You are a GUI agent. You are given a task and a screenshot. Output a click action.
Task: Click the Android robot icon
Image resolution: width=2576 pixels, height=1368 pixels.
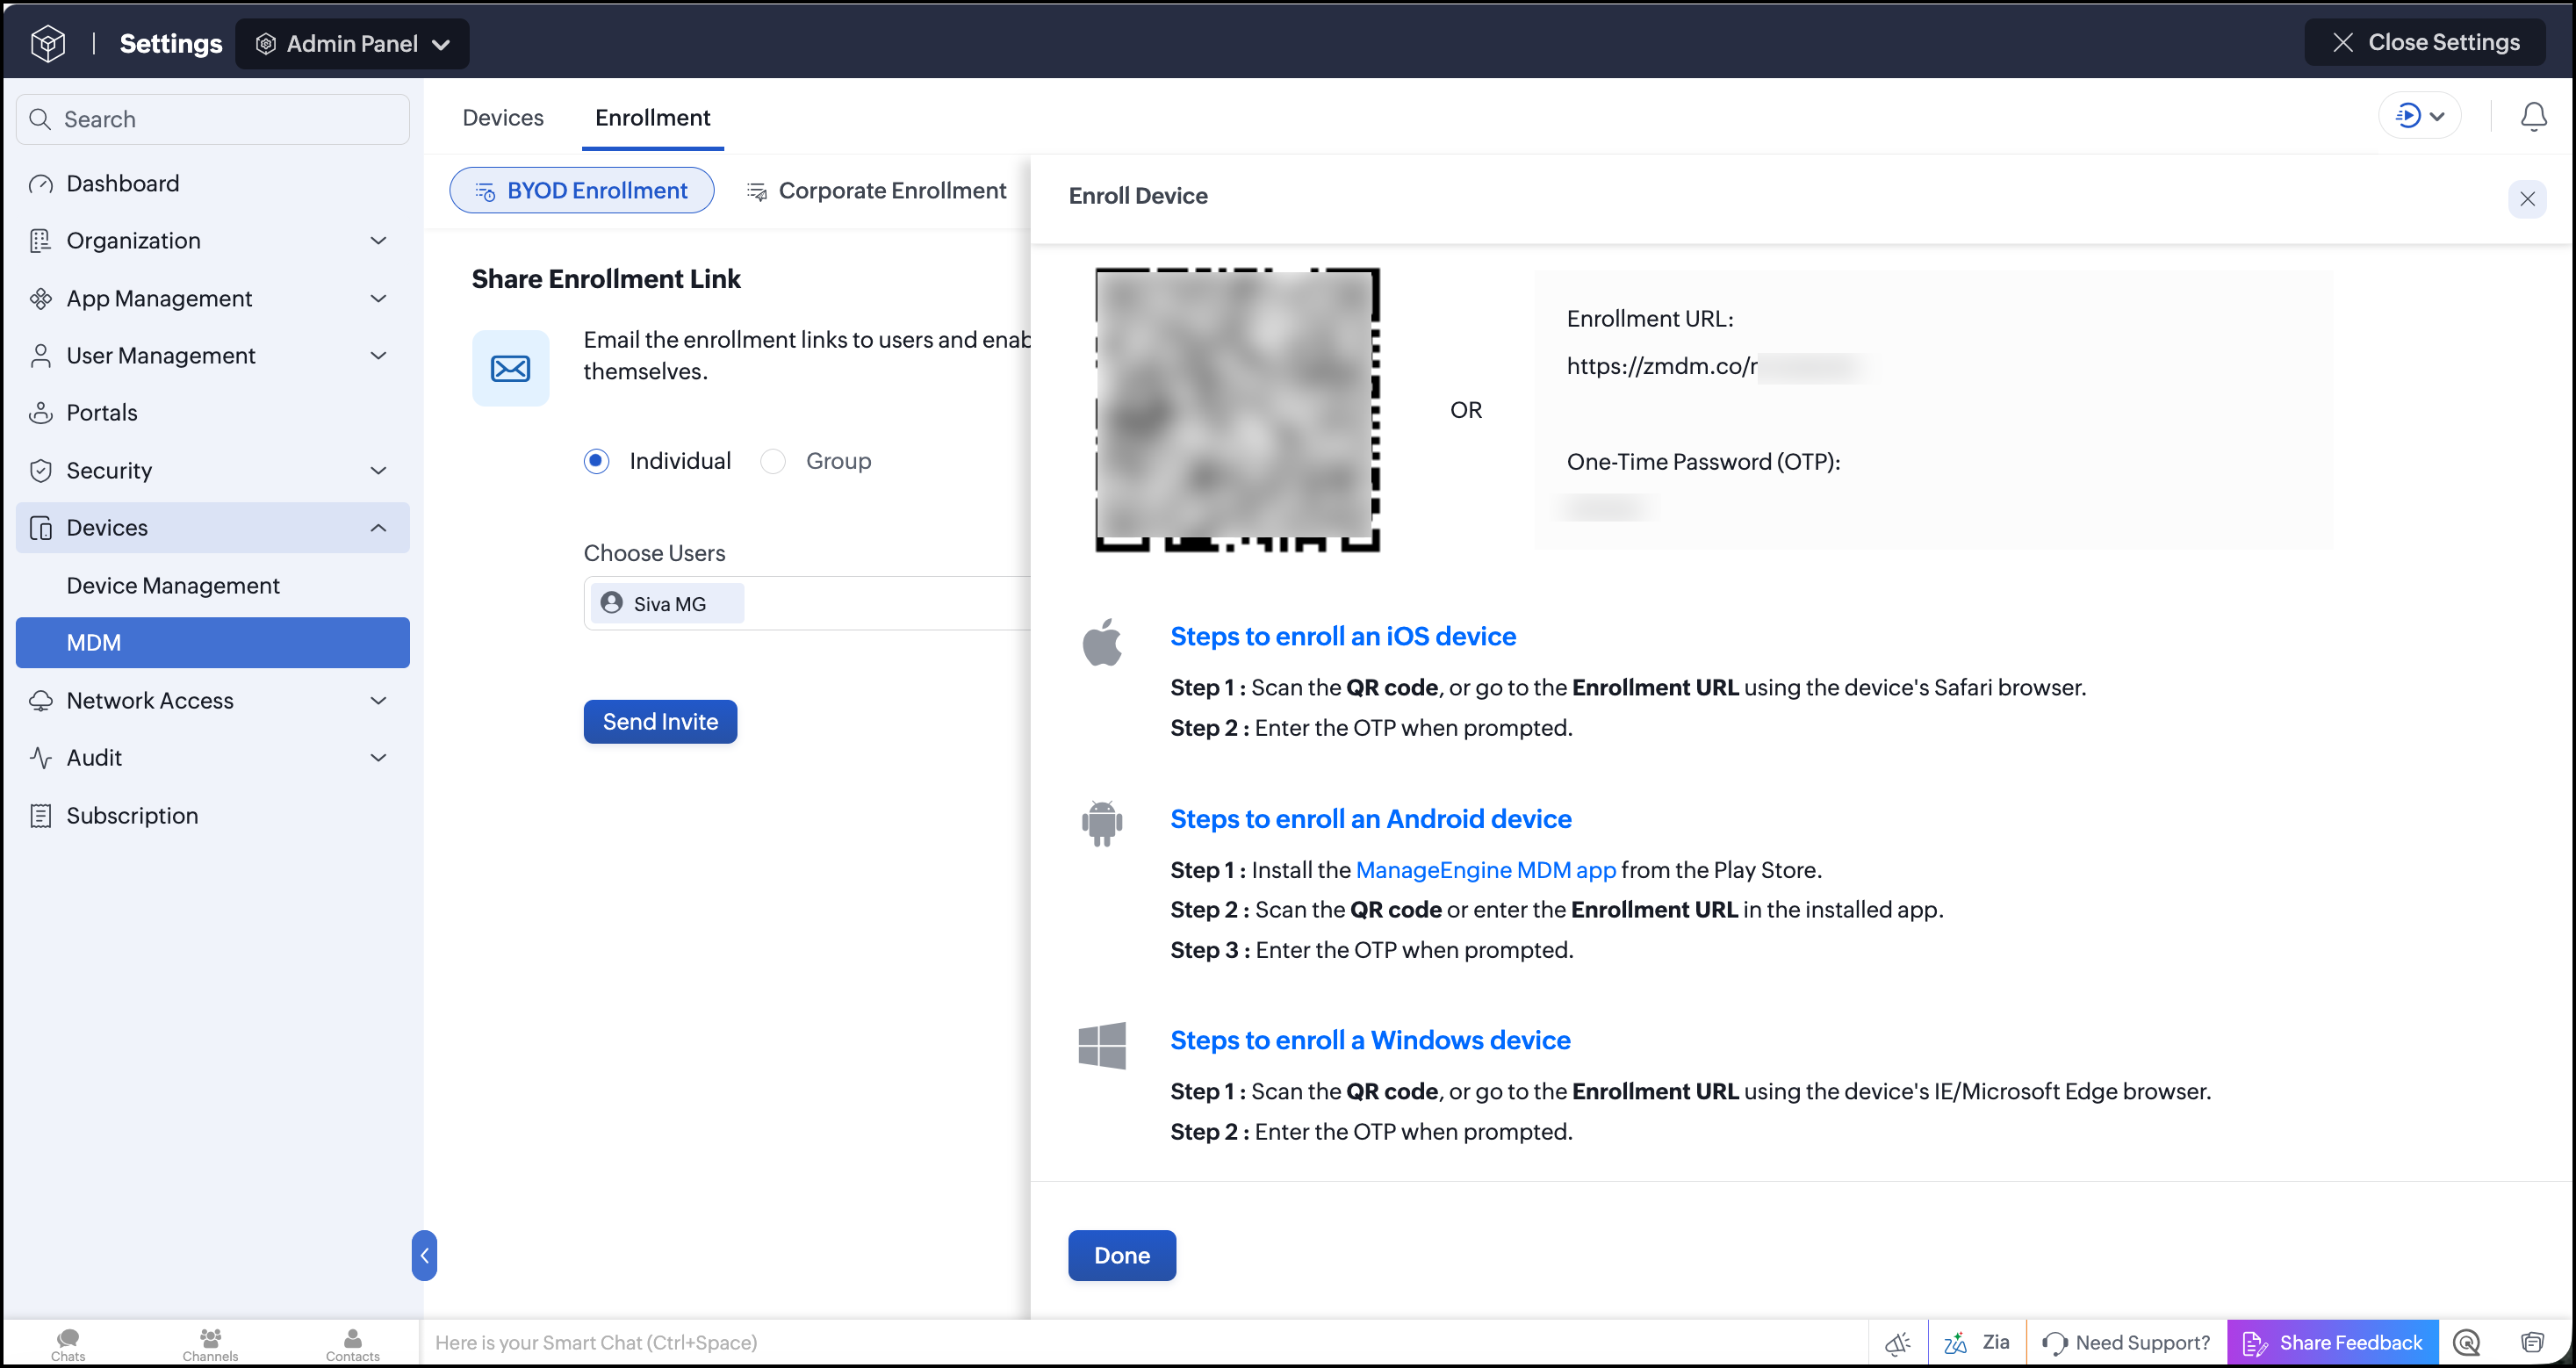(x=1102, y=823)
